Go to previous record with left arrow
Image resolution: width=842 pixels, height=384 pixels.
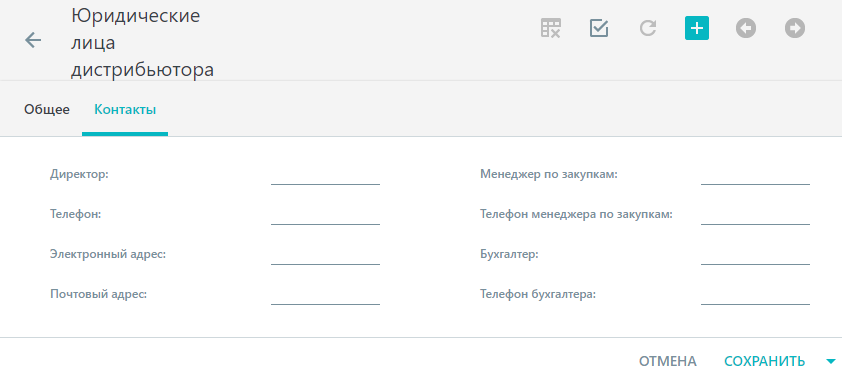(x=746, y=28)
